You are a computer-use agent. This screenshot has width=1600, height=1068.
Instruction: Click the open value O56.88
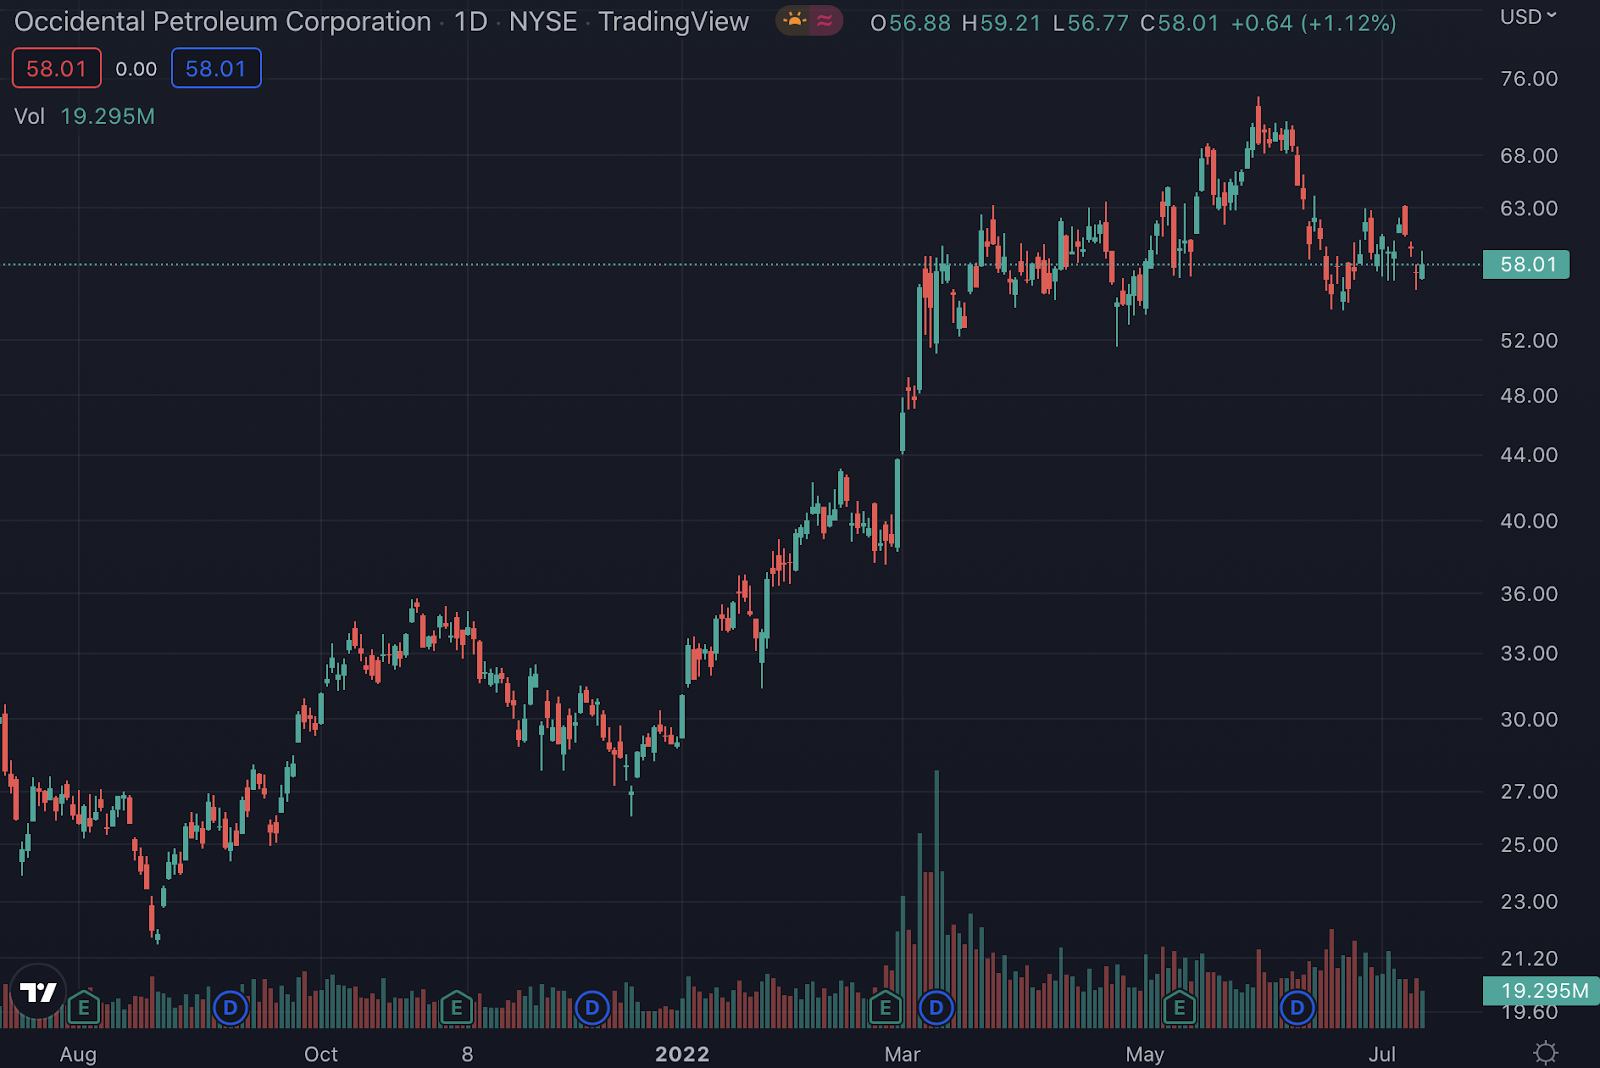pyautogui.click(x=911, y=23)
